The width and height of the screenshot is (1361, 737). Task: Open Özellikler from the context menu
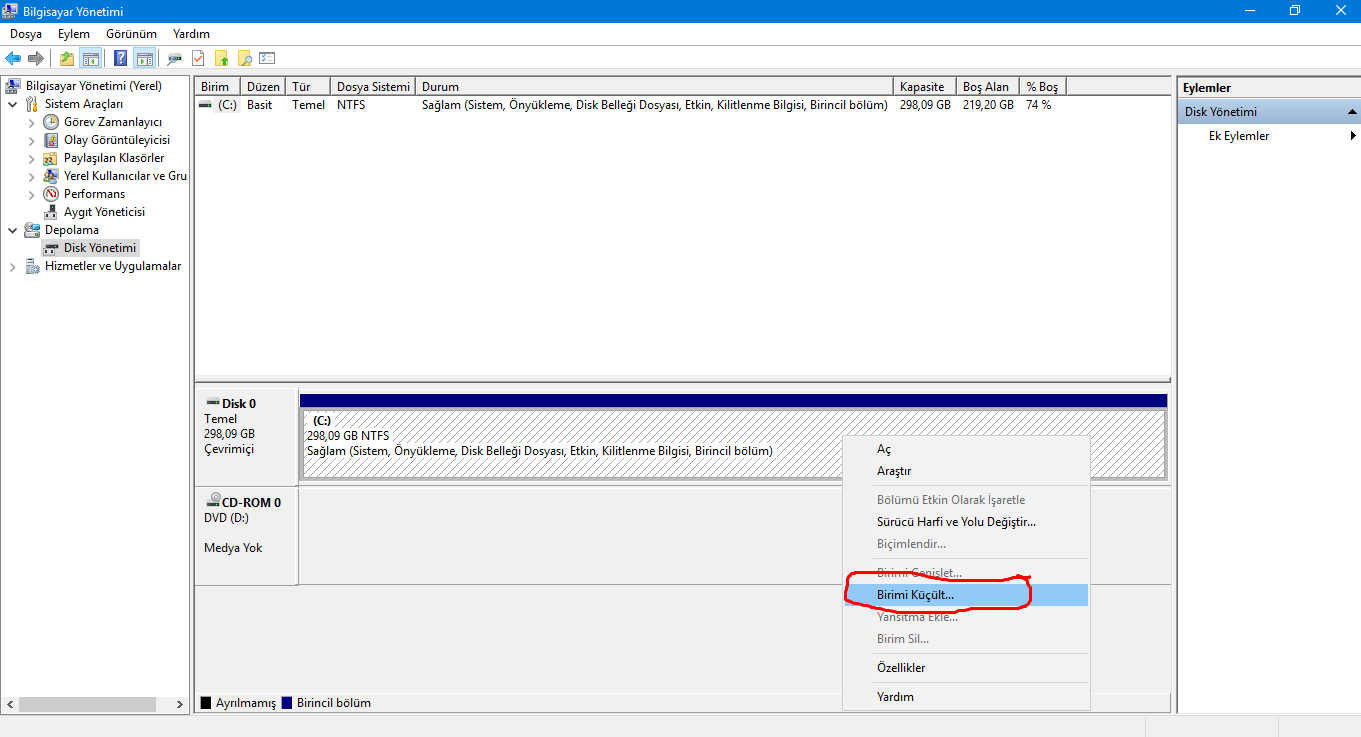click(x=966, y=668)
